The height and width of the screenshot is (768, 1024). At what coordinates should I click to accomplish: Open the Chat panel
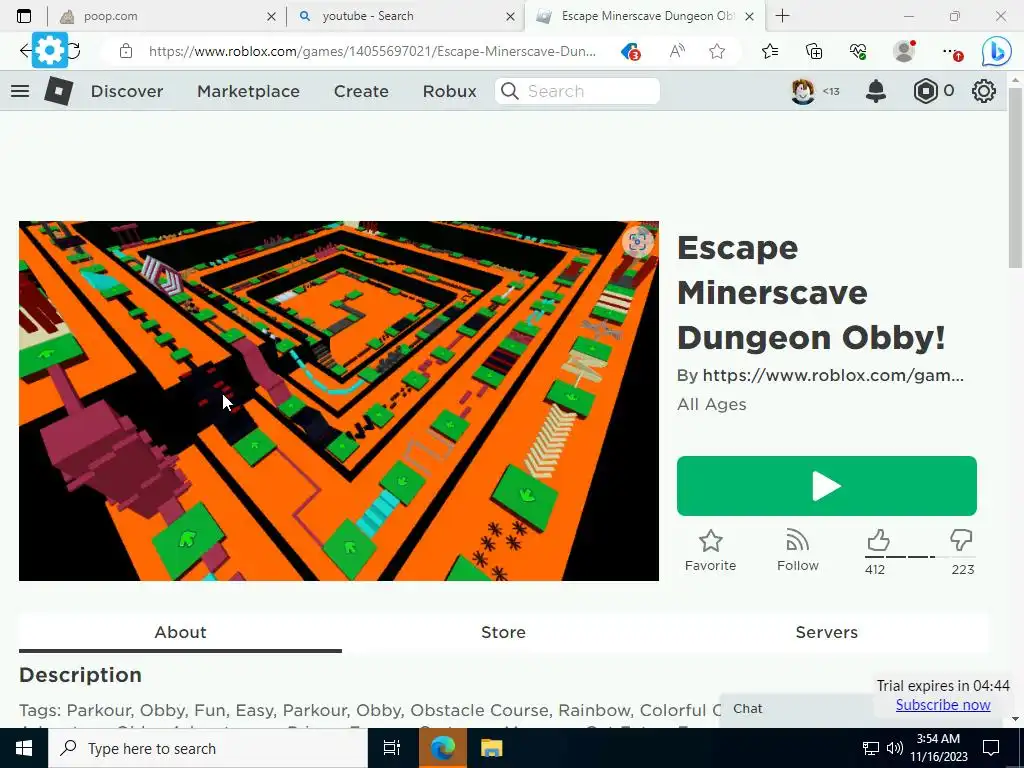747,709
